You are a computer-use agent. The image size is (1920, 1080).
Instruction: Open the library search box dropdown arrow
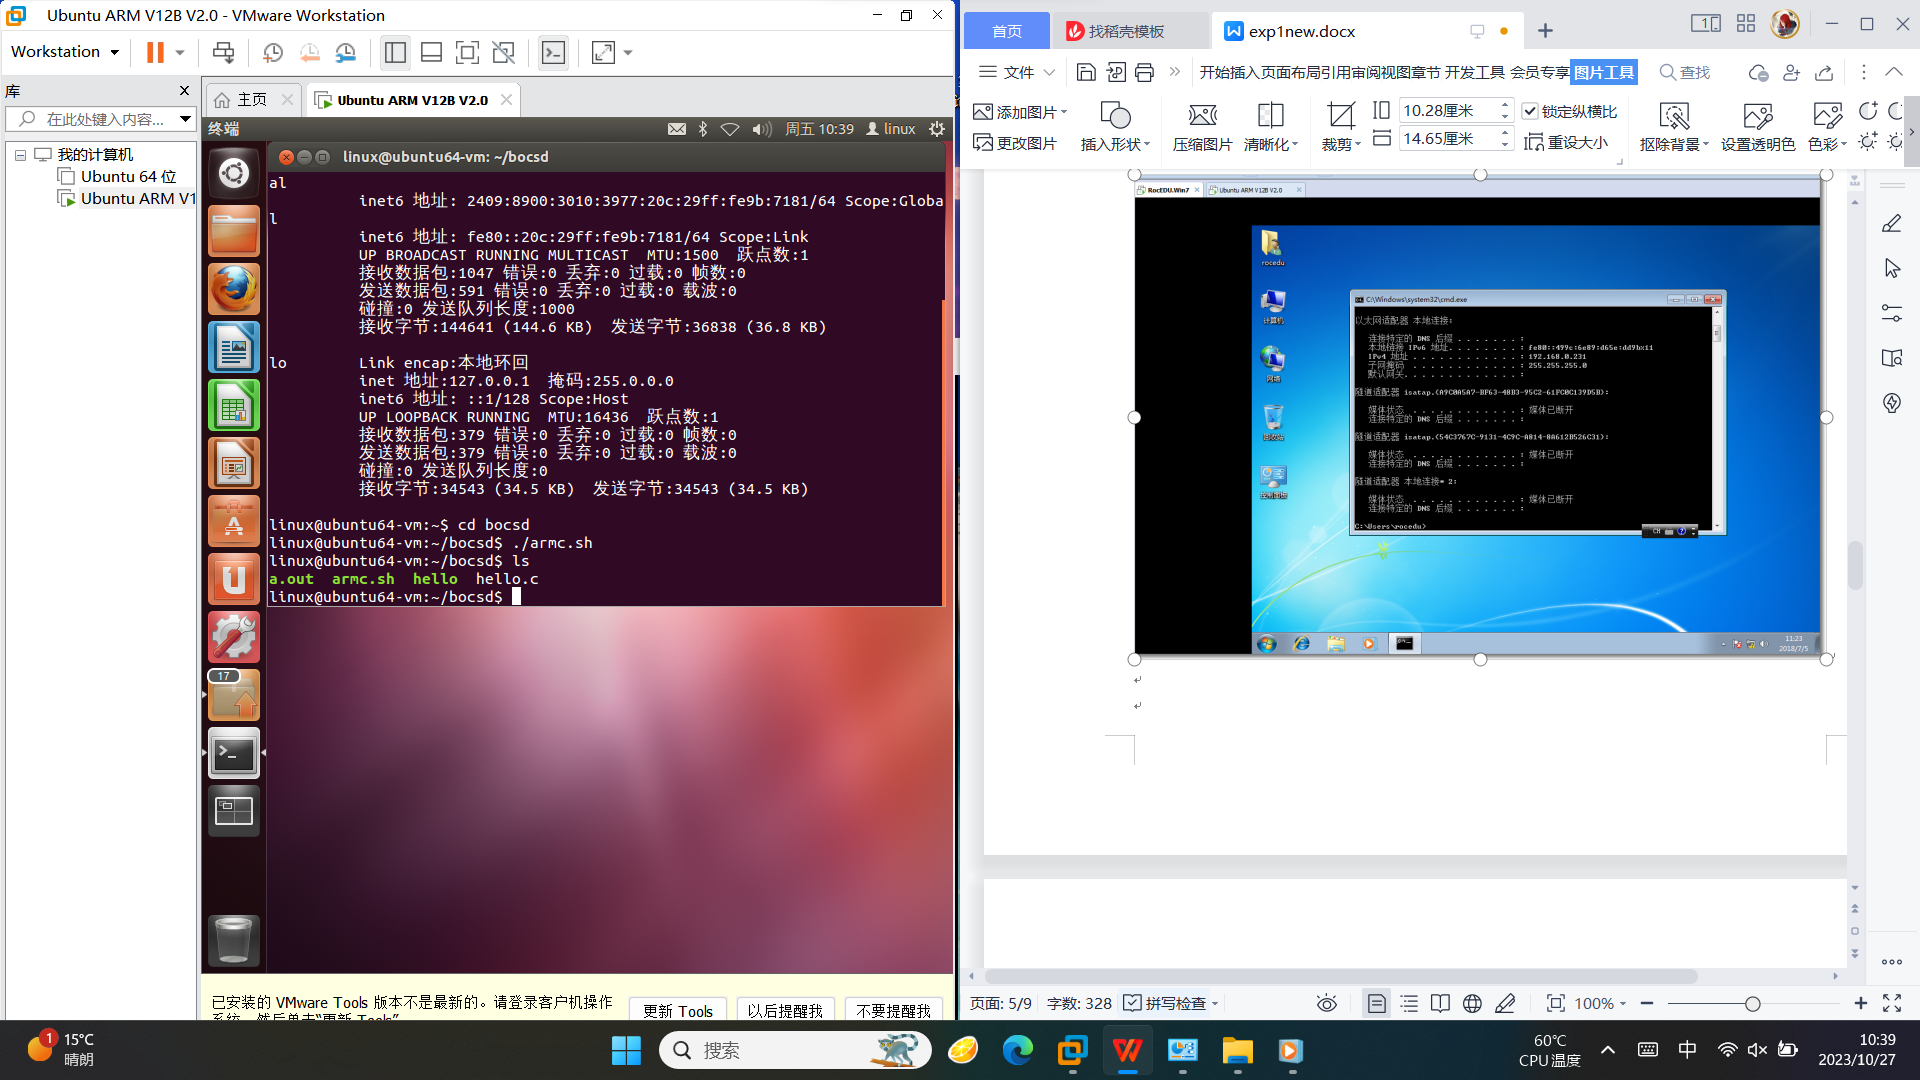coord(185,119)
